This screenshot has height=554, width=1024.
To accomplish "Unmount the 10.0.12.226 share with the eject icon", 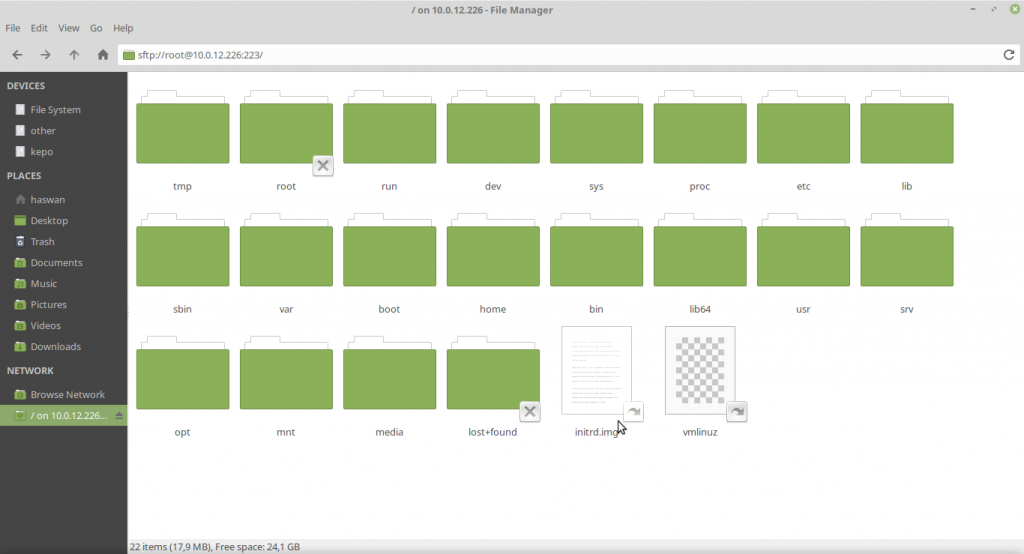I will point(119,416).
